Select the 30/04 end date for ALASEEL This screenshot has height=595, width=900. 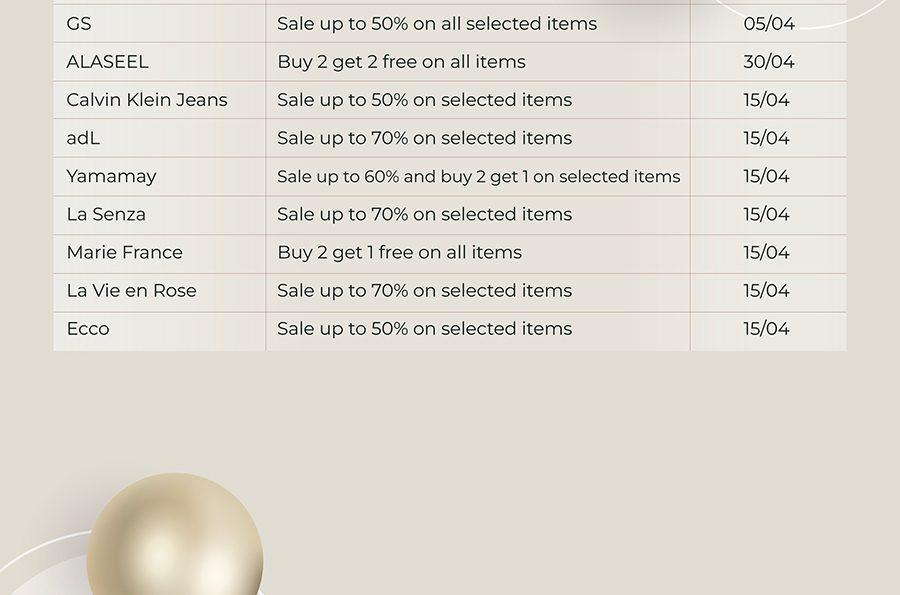(769, 61)
